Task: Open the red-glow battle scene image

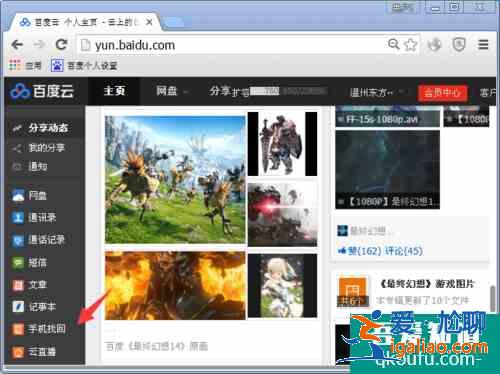Action: [x=282, y=215]
